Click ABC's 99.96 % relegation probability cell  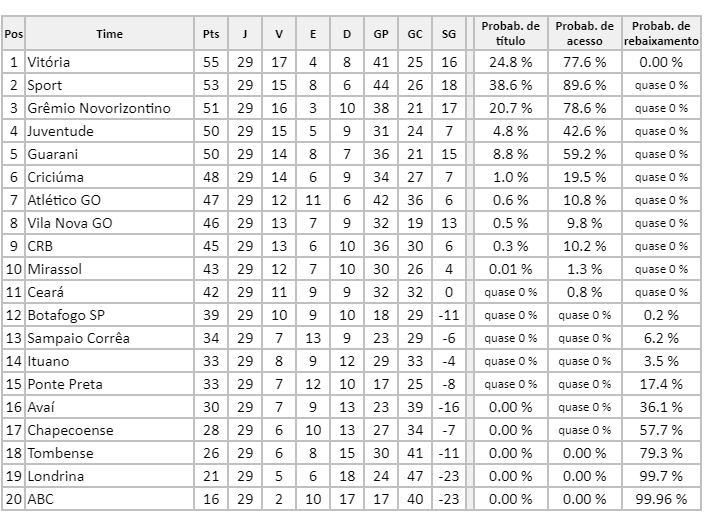click(661, 499)
